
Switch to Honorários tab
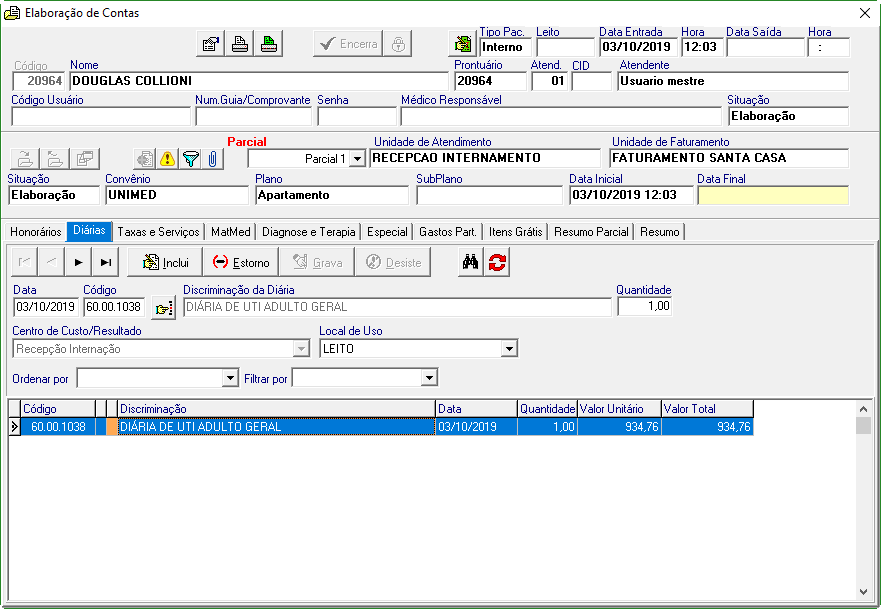point(35,232)
